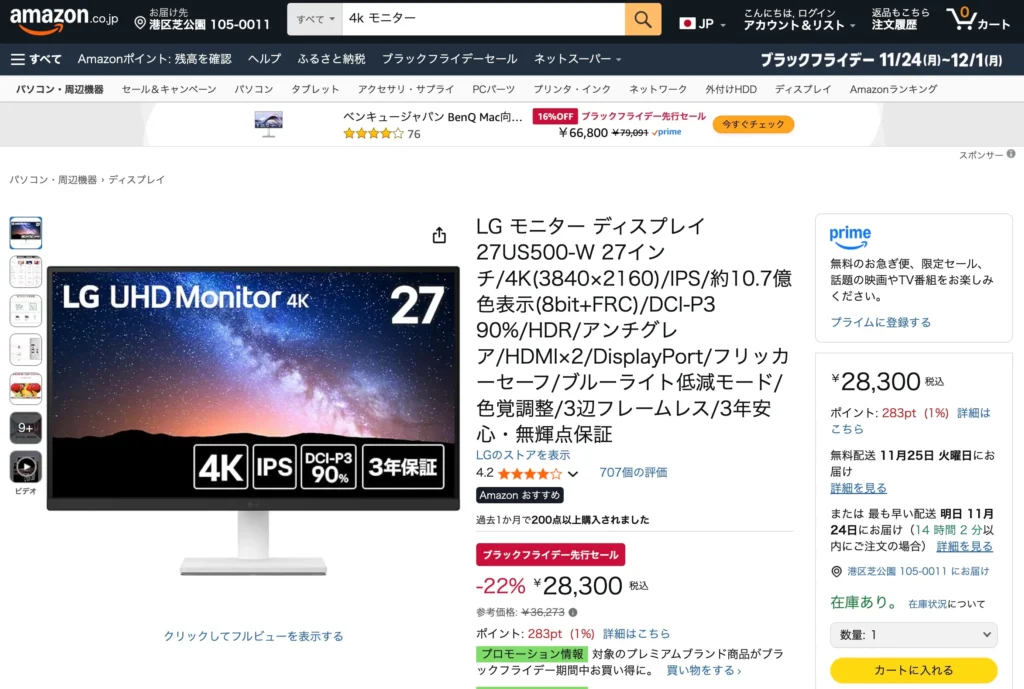1024x689 pixels.
Task: Open the 707個の評価 reviews link
Action: pos(633,472)
